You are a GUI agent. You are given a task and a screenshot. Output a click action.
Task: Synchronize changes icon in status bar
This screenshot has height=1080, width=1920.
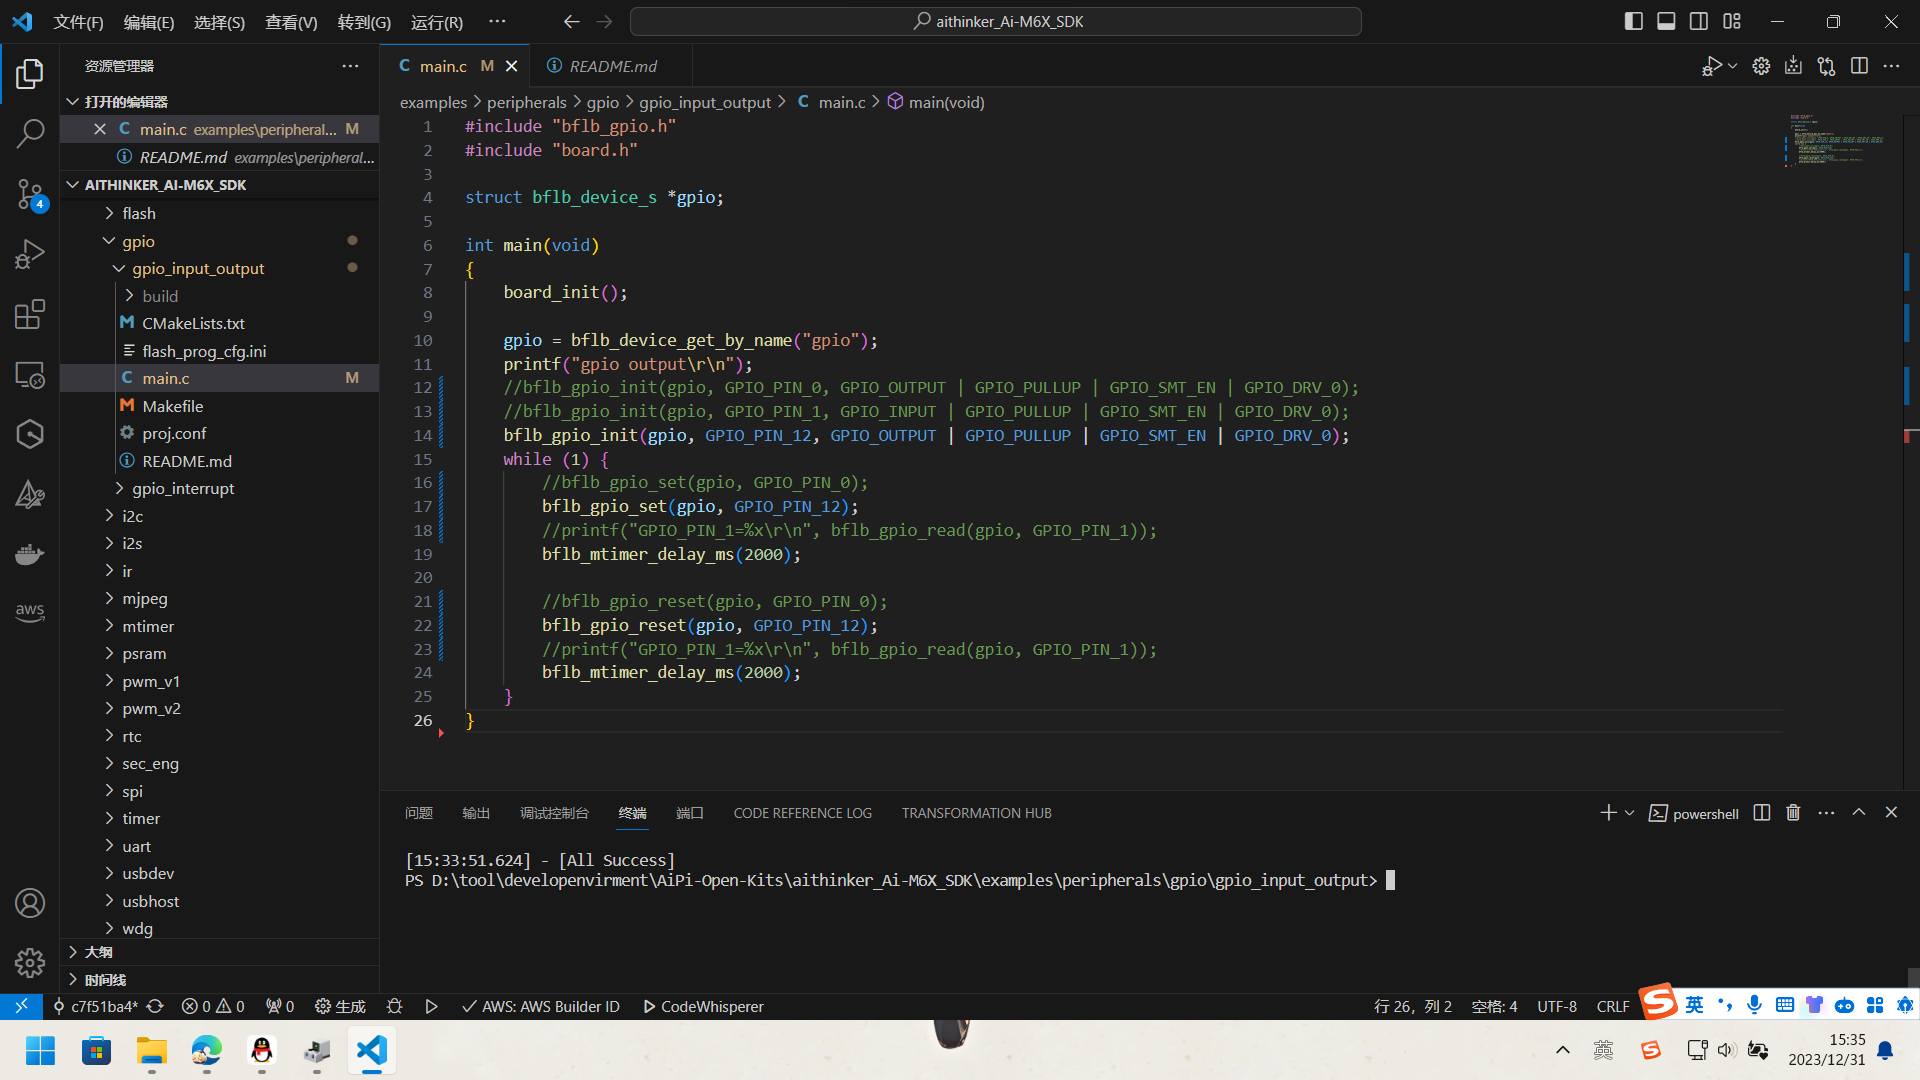pyautogui.click(x=155, y=1006)
